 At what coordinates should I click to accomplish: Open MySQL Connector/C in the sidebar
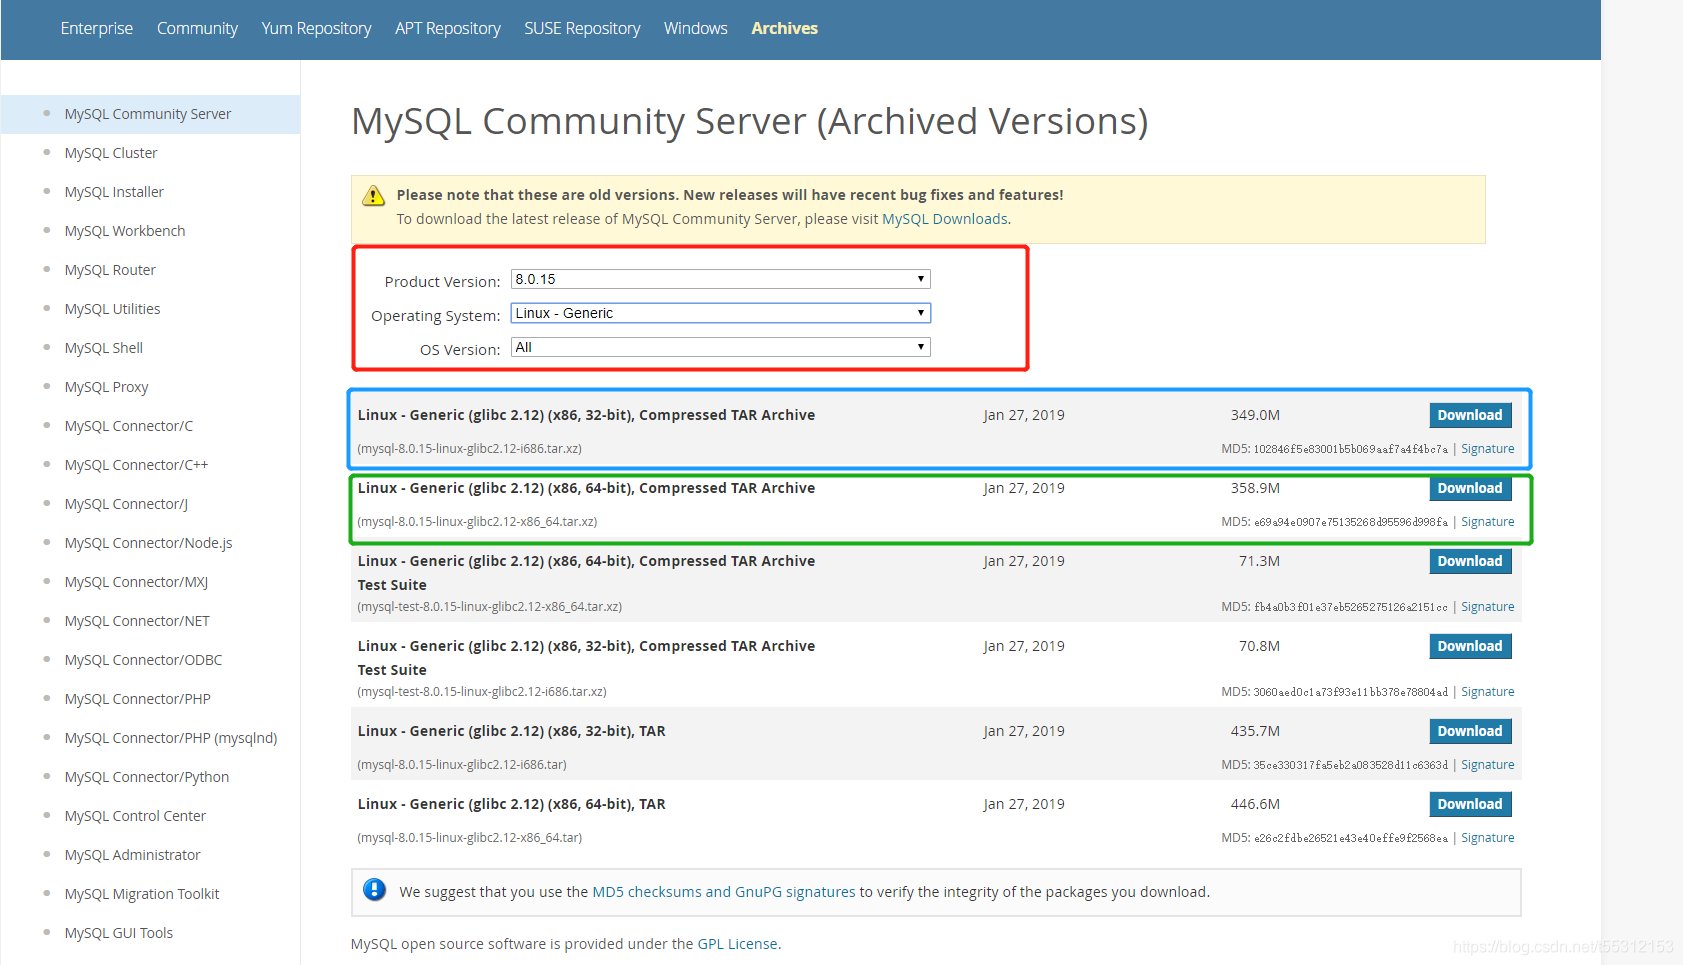pyautogui.click(x=129, y=426)
